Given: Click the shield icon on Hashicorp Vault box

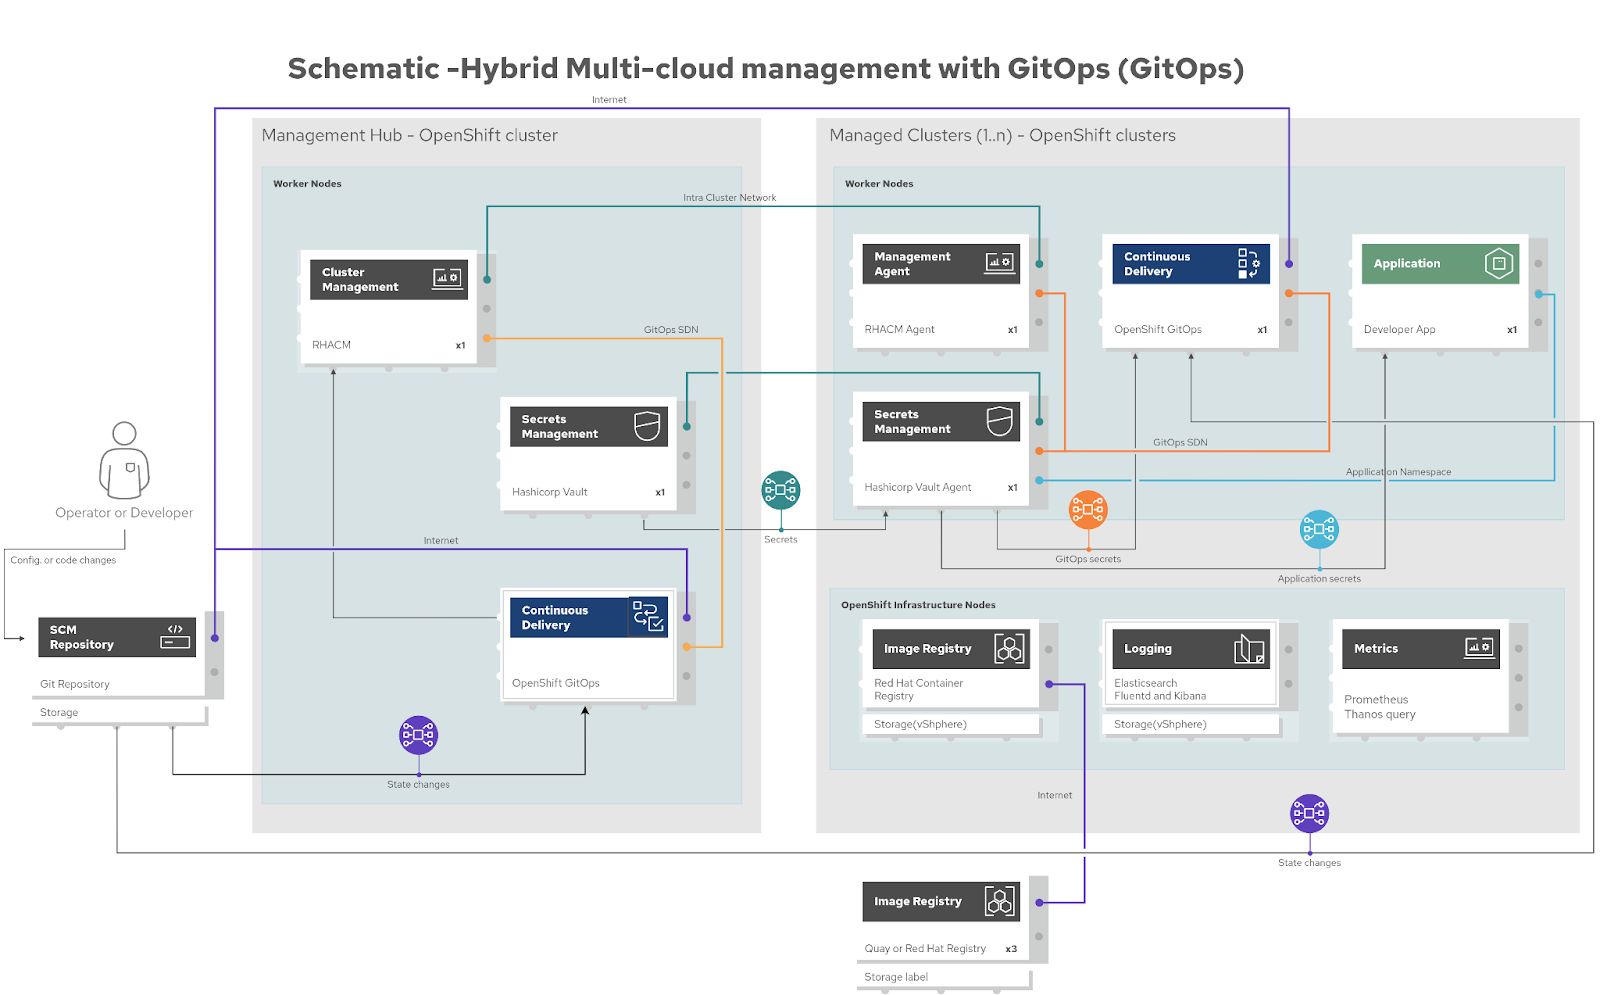Looking at the screenshot, I should (x=647, y=426).
